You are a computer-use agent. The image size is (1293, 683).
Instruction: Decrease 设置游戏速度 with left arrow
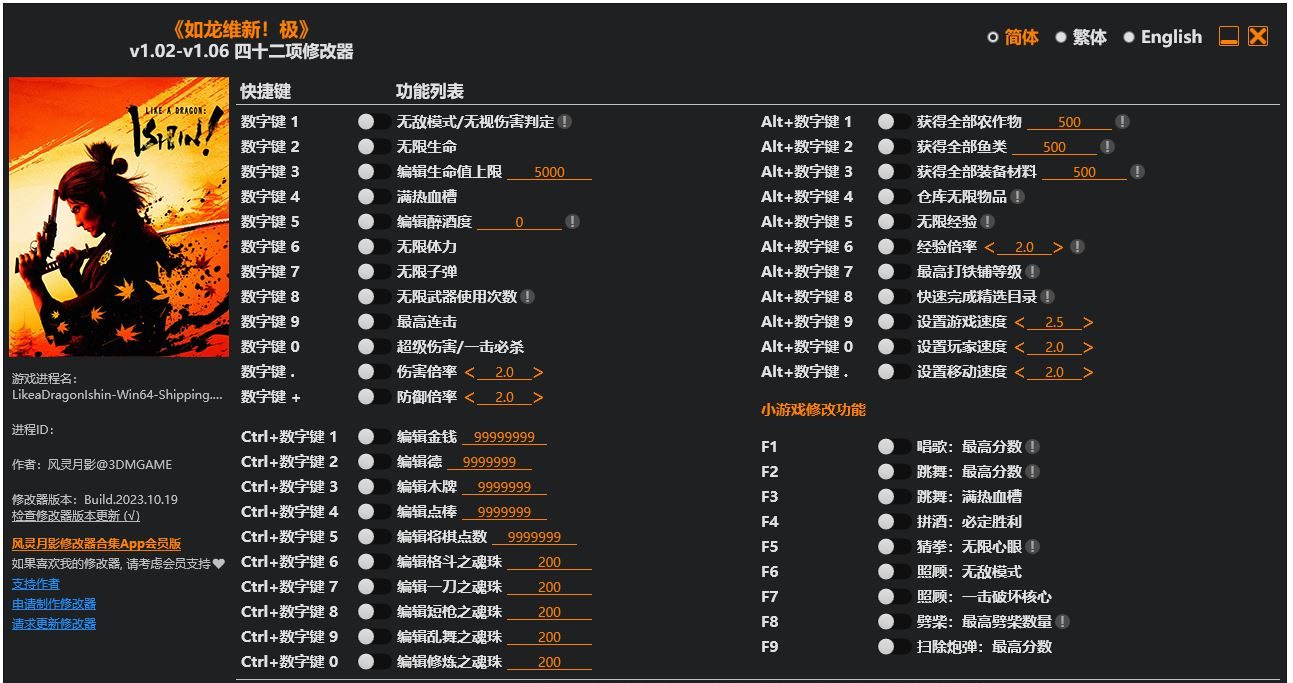[1020, 322]
